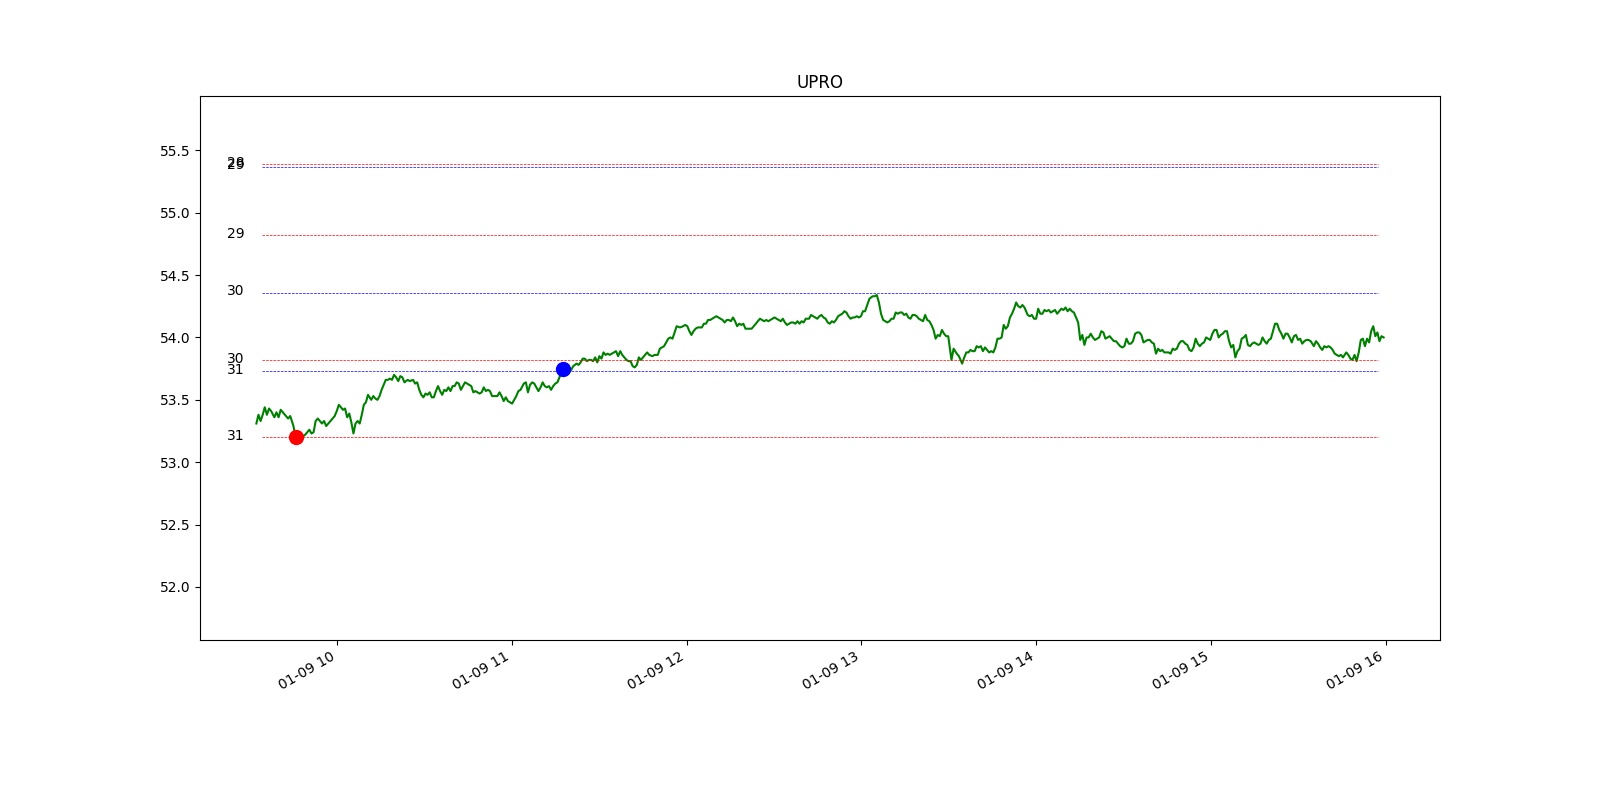Click the '01-09 14' x-axis label
Screen dimensions: 1600x800
tap(1006, 670)
